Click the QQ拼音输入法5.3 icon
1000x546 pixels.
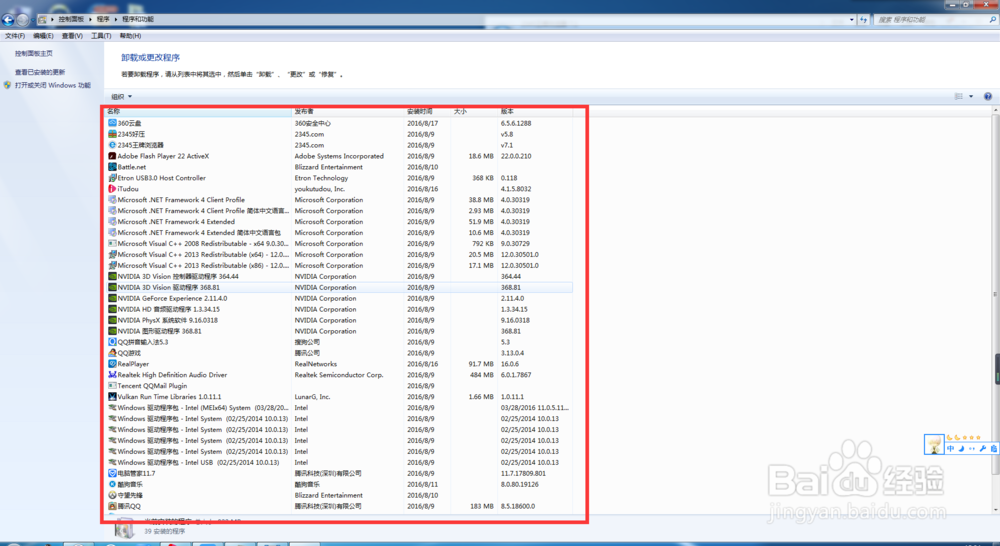(112, 342)
